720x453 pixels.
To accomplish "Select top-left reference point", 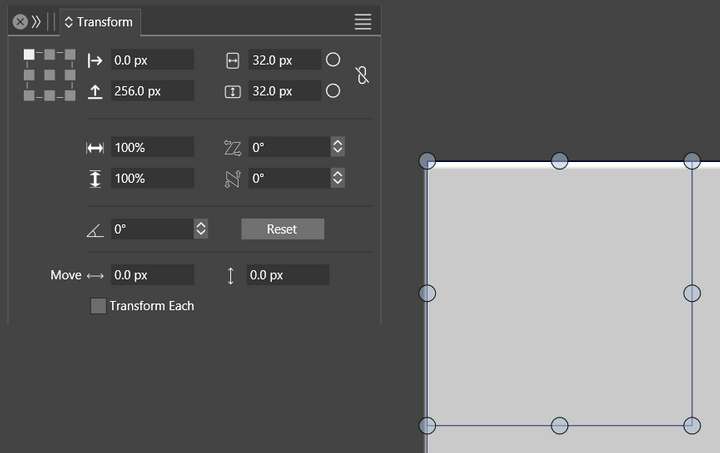I will [x=29, y=55].
